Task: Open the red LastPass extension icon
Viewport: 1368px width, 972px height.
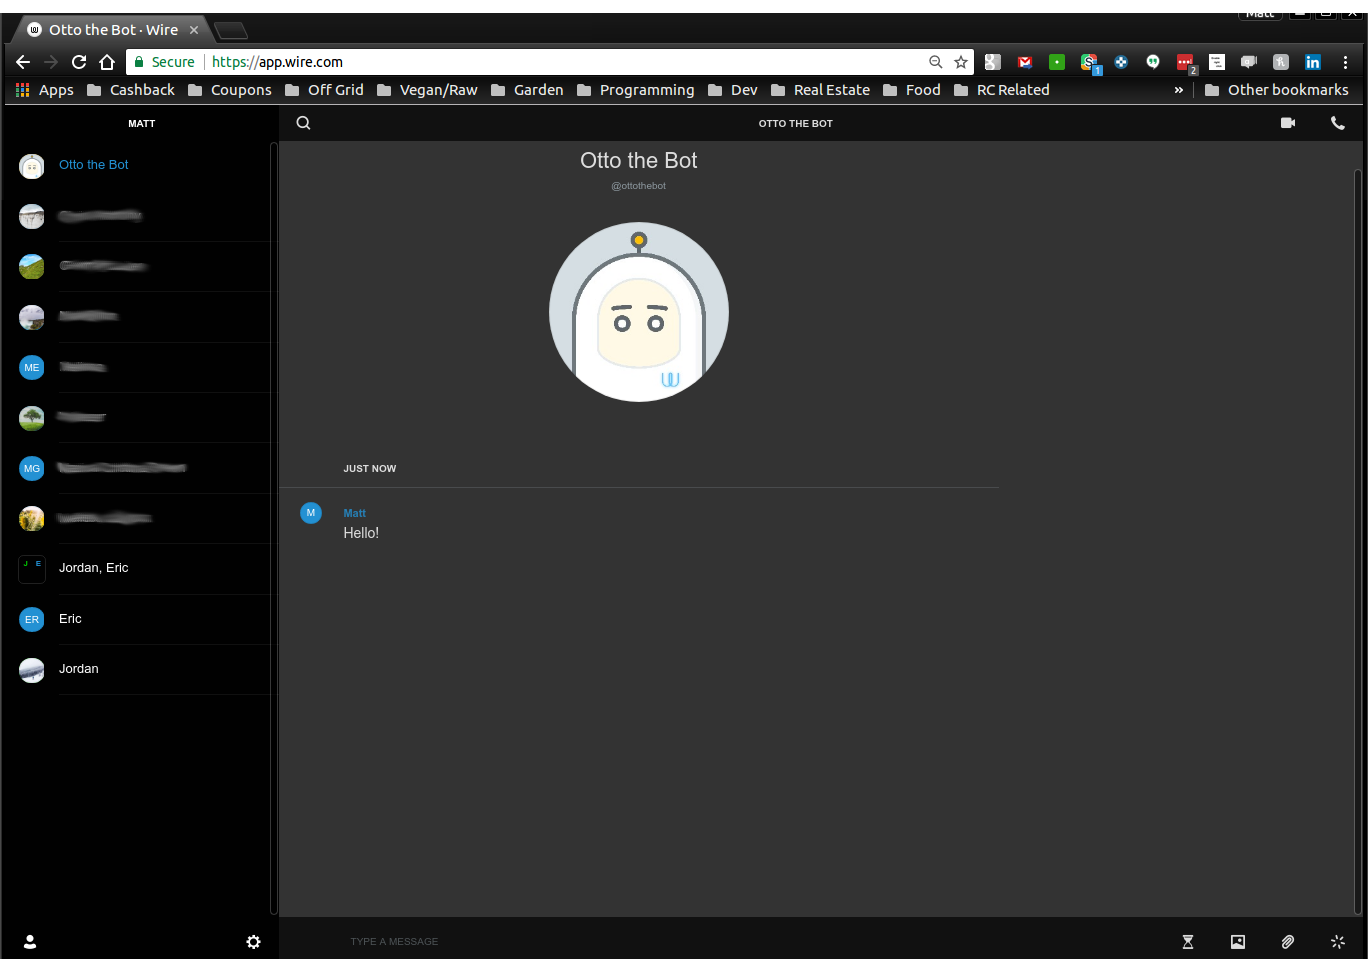Action: [1185, 63]
